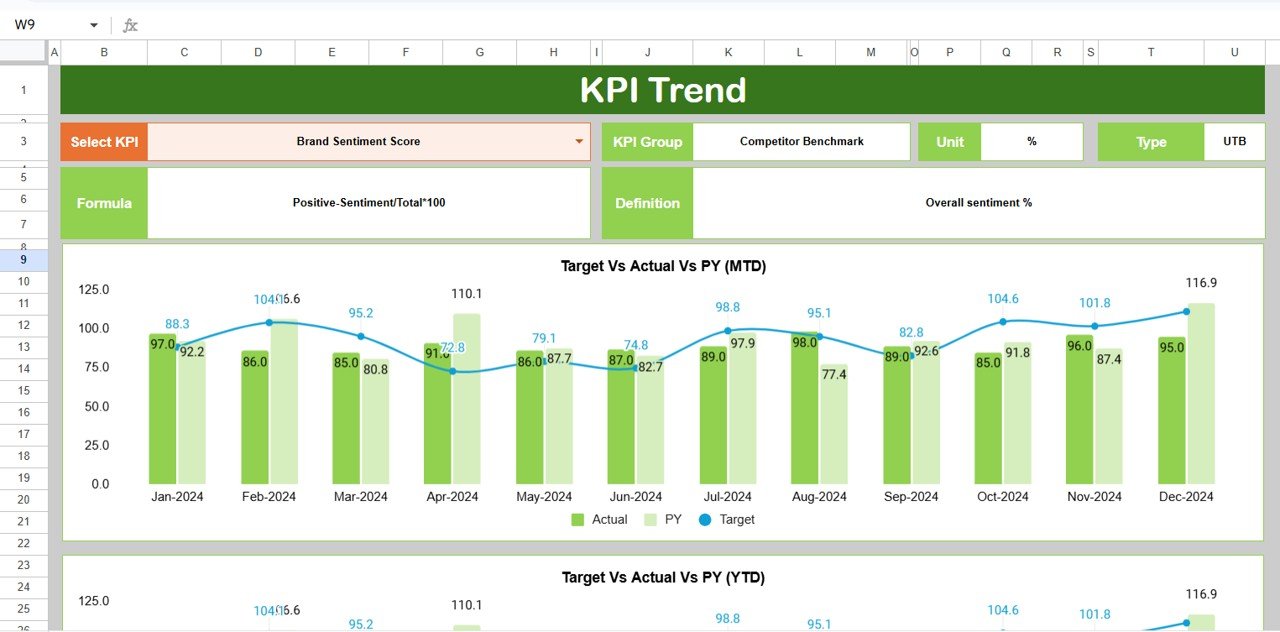Viewport: 1280px width, 632px height.
Task: Click the Target legend marker
Action: pos(706,519)
